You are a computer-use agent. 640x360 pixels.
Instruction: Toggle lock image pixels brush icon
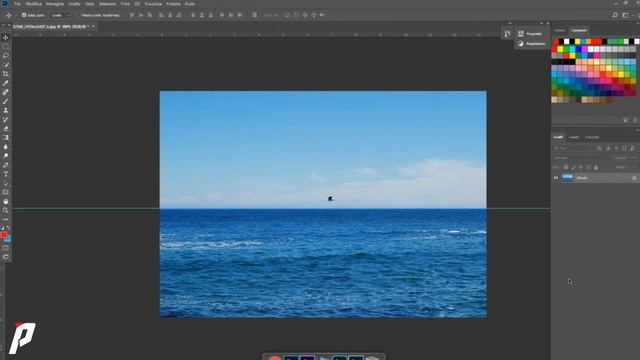(x=573, y=167)
